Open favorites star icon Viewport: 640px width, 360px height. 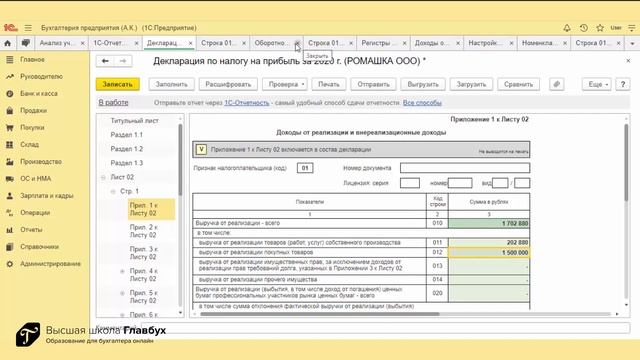(600, 28)
